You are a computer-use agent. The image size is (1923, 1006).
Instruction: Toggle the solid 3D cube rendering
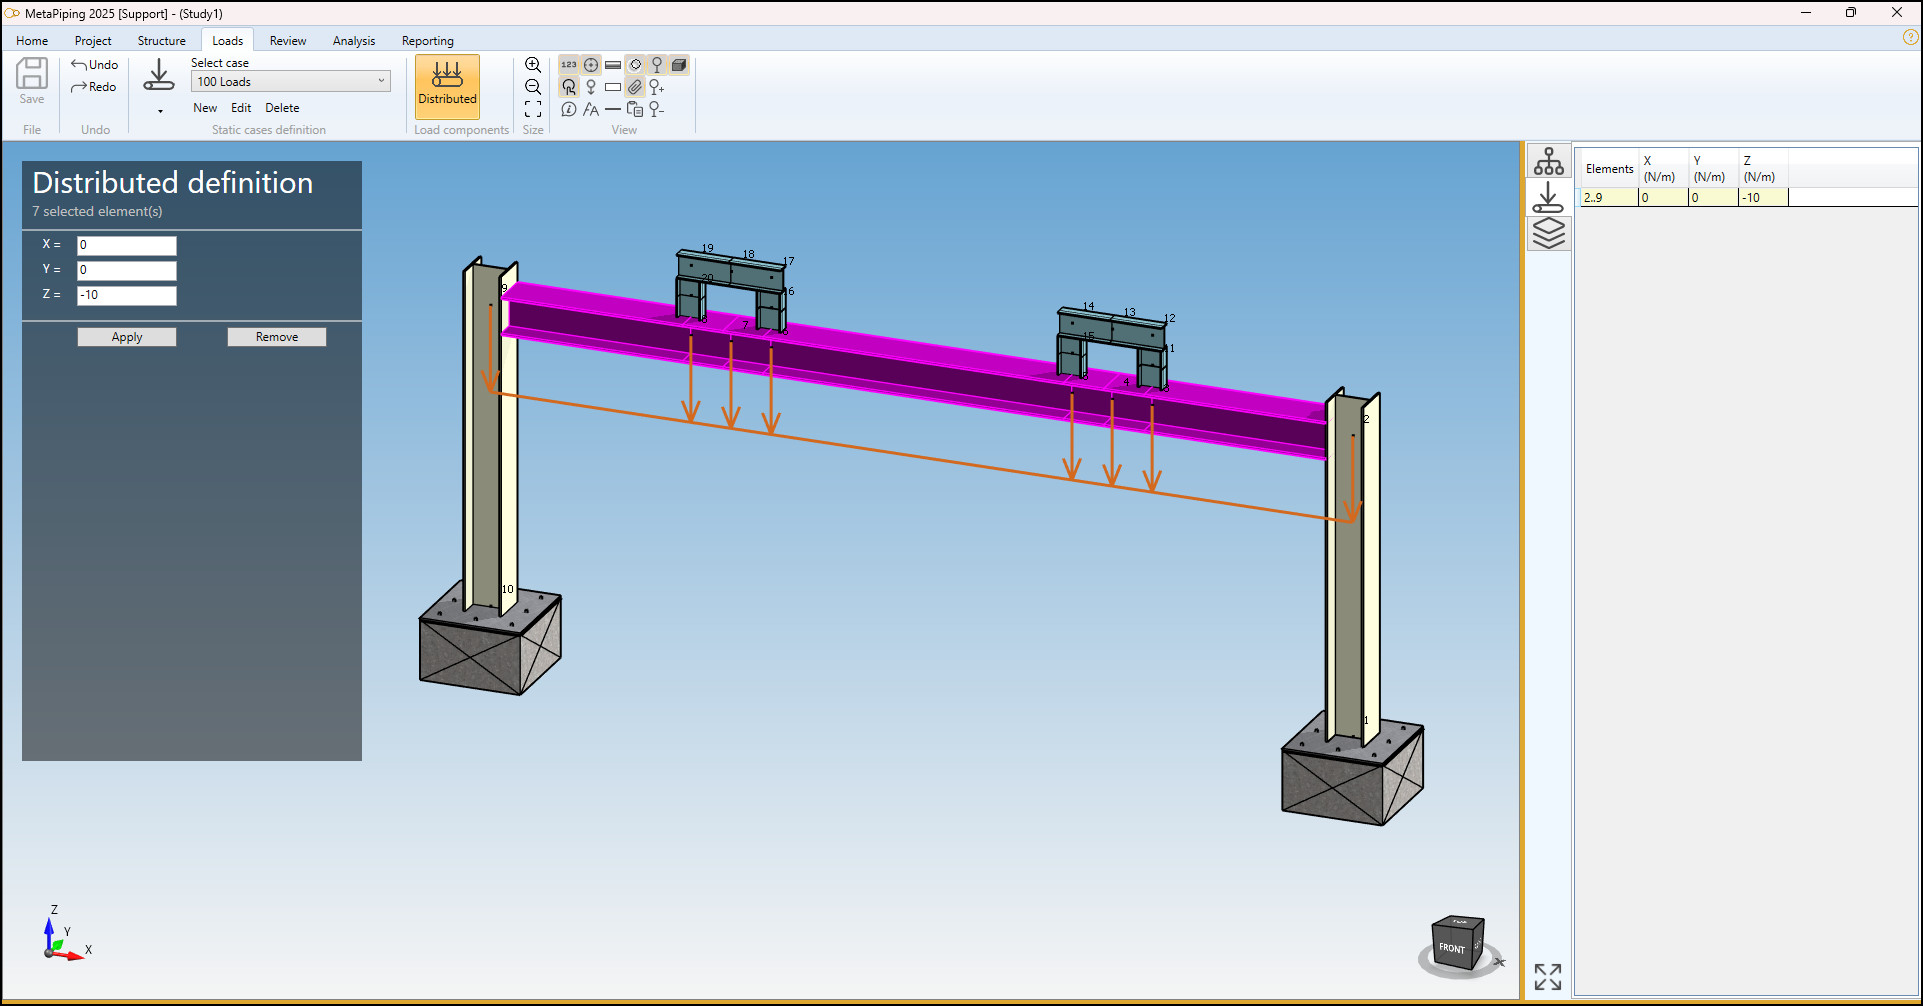(x=679, y=65)
